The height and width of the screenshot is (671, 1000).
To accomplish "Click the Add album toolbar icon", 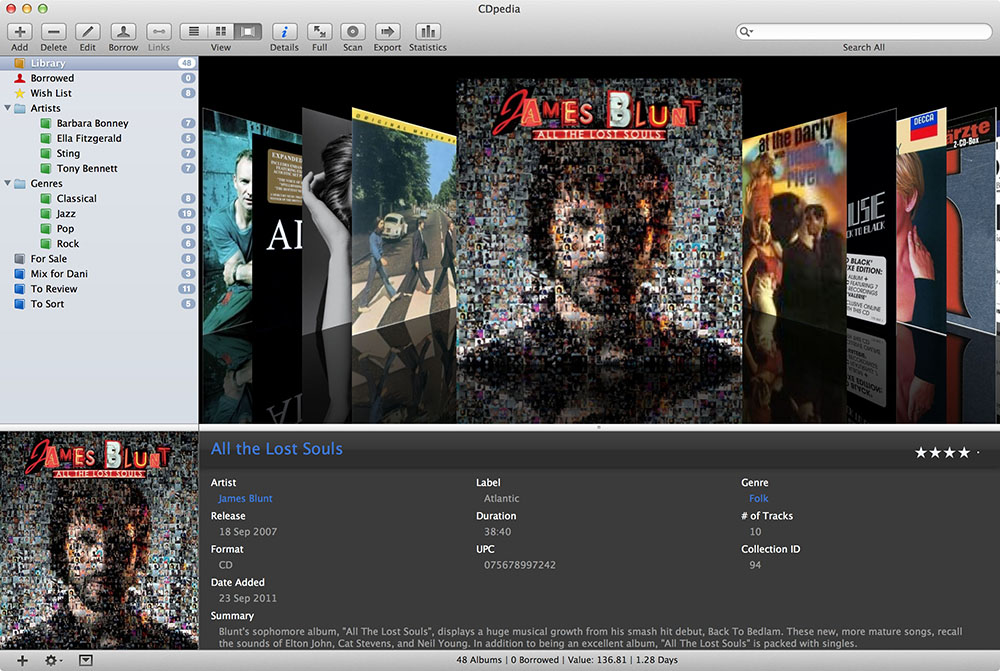I will pyautogui.click(x=20, y=31).
